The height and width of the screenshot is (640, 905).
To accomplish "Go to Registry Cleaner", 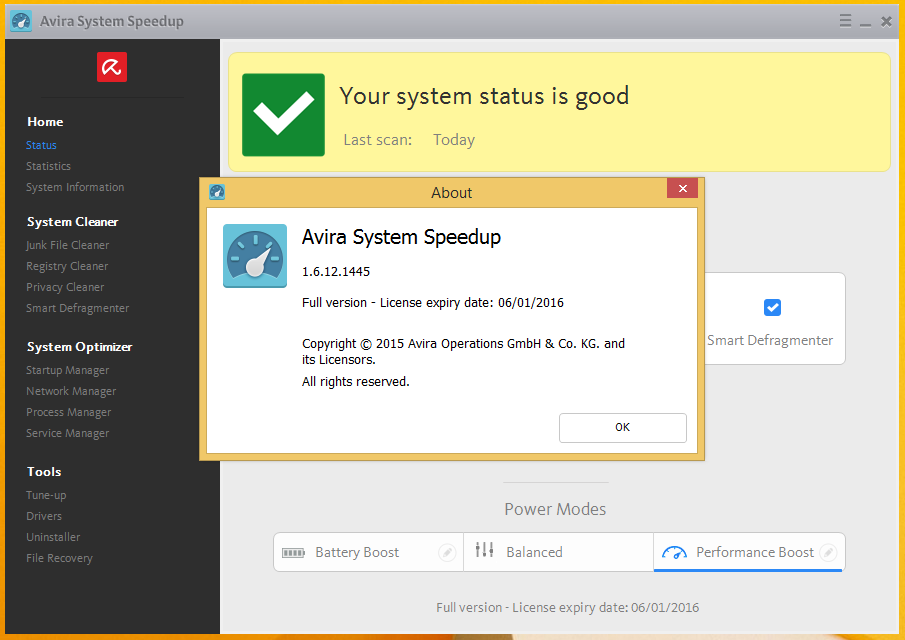I will click(x=67, y=267).
